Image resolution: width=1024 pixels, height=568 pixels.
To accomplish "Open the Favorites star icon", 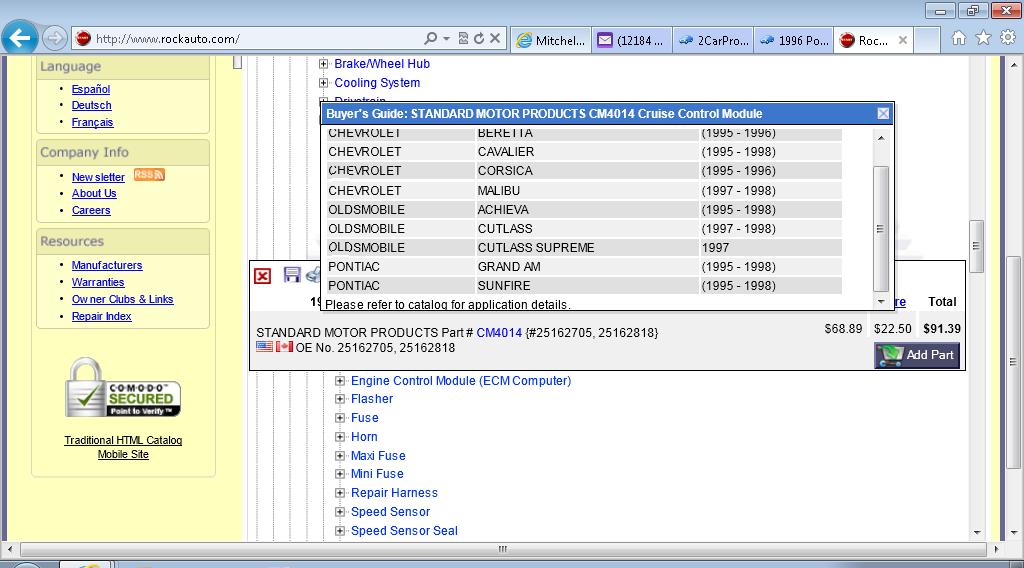I will click(x=983, y=38).
